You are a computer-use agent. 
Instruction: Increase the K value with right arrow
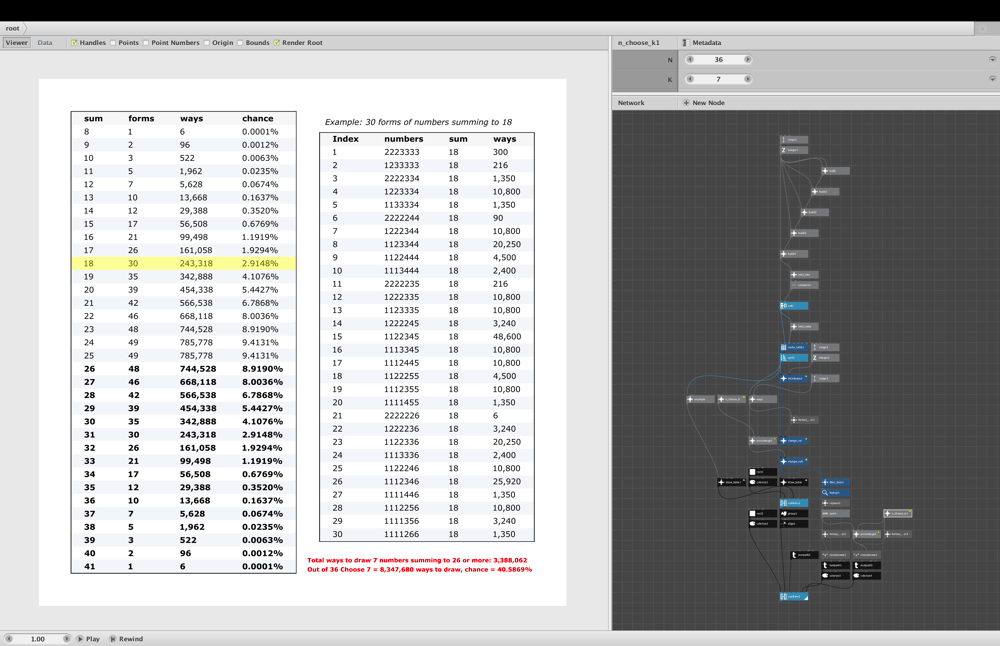pos(747,79)
